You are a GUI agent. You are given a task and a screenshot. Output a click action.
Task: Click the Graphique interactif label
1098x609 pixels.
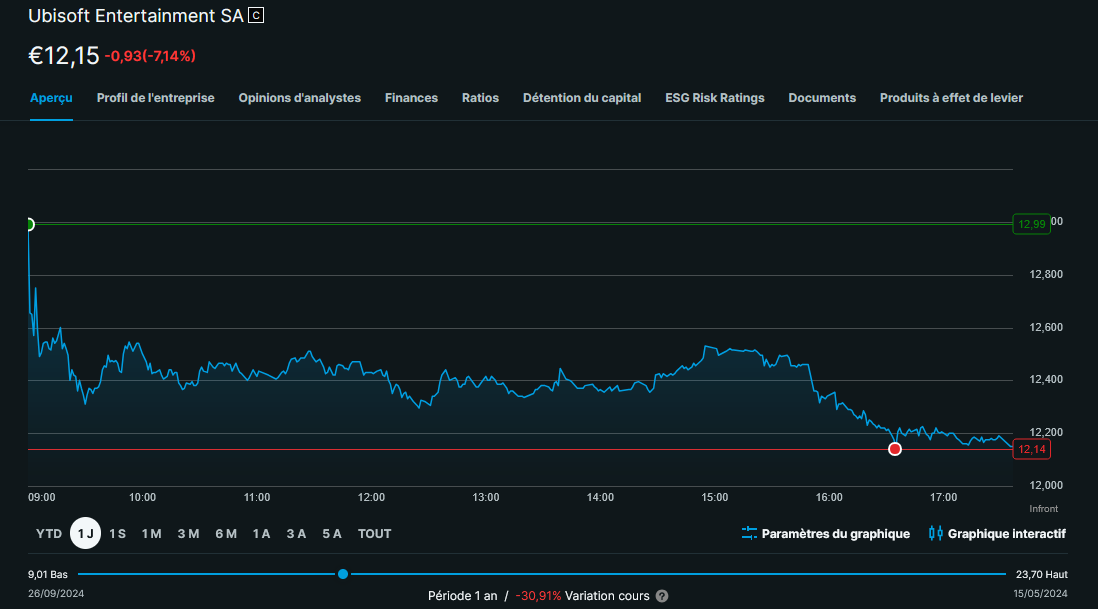1006,533
